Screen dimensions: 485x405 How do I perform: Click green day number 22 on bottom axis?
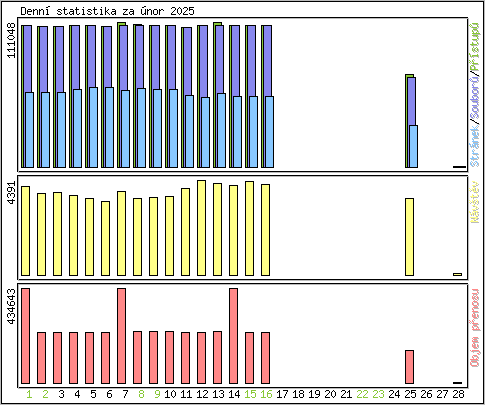[x=362, y=394]
